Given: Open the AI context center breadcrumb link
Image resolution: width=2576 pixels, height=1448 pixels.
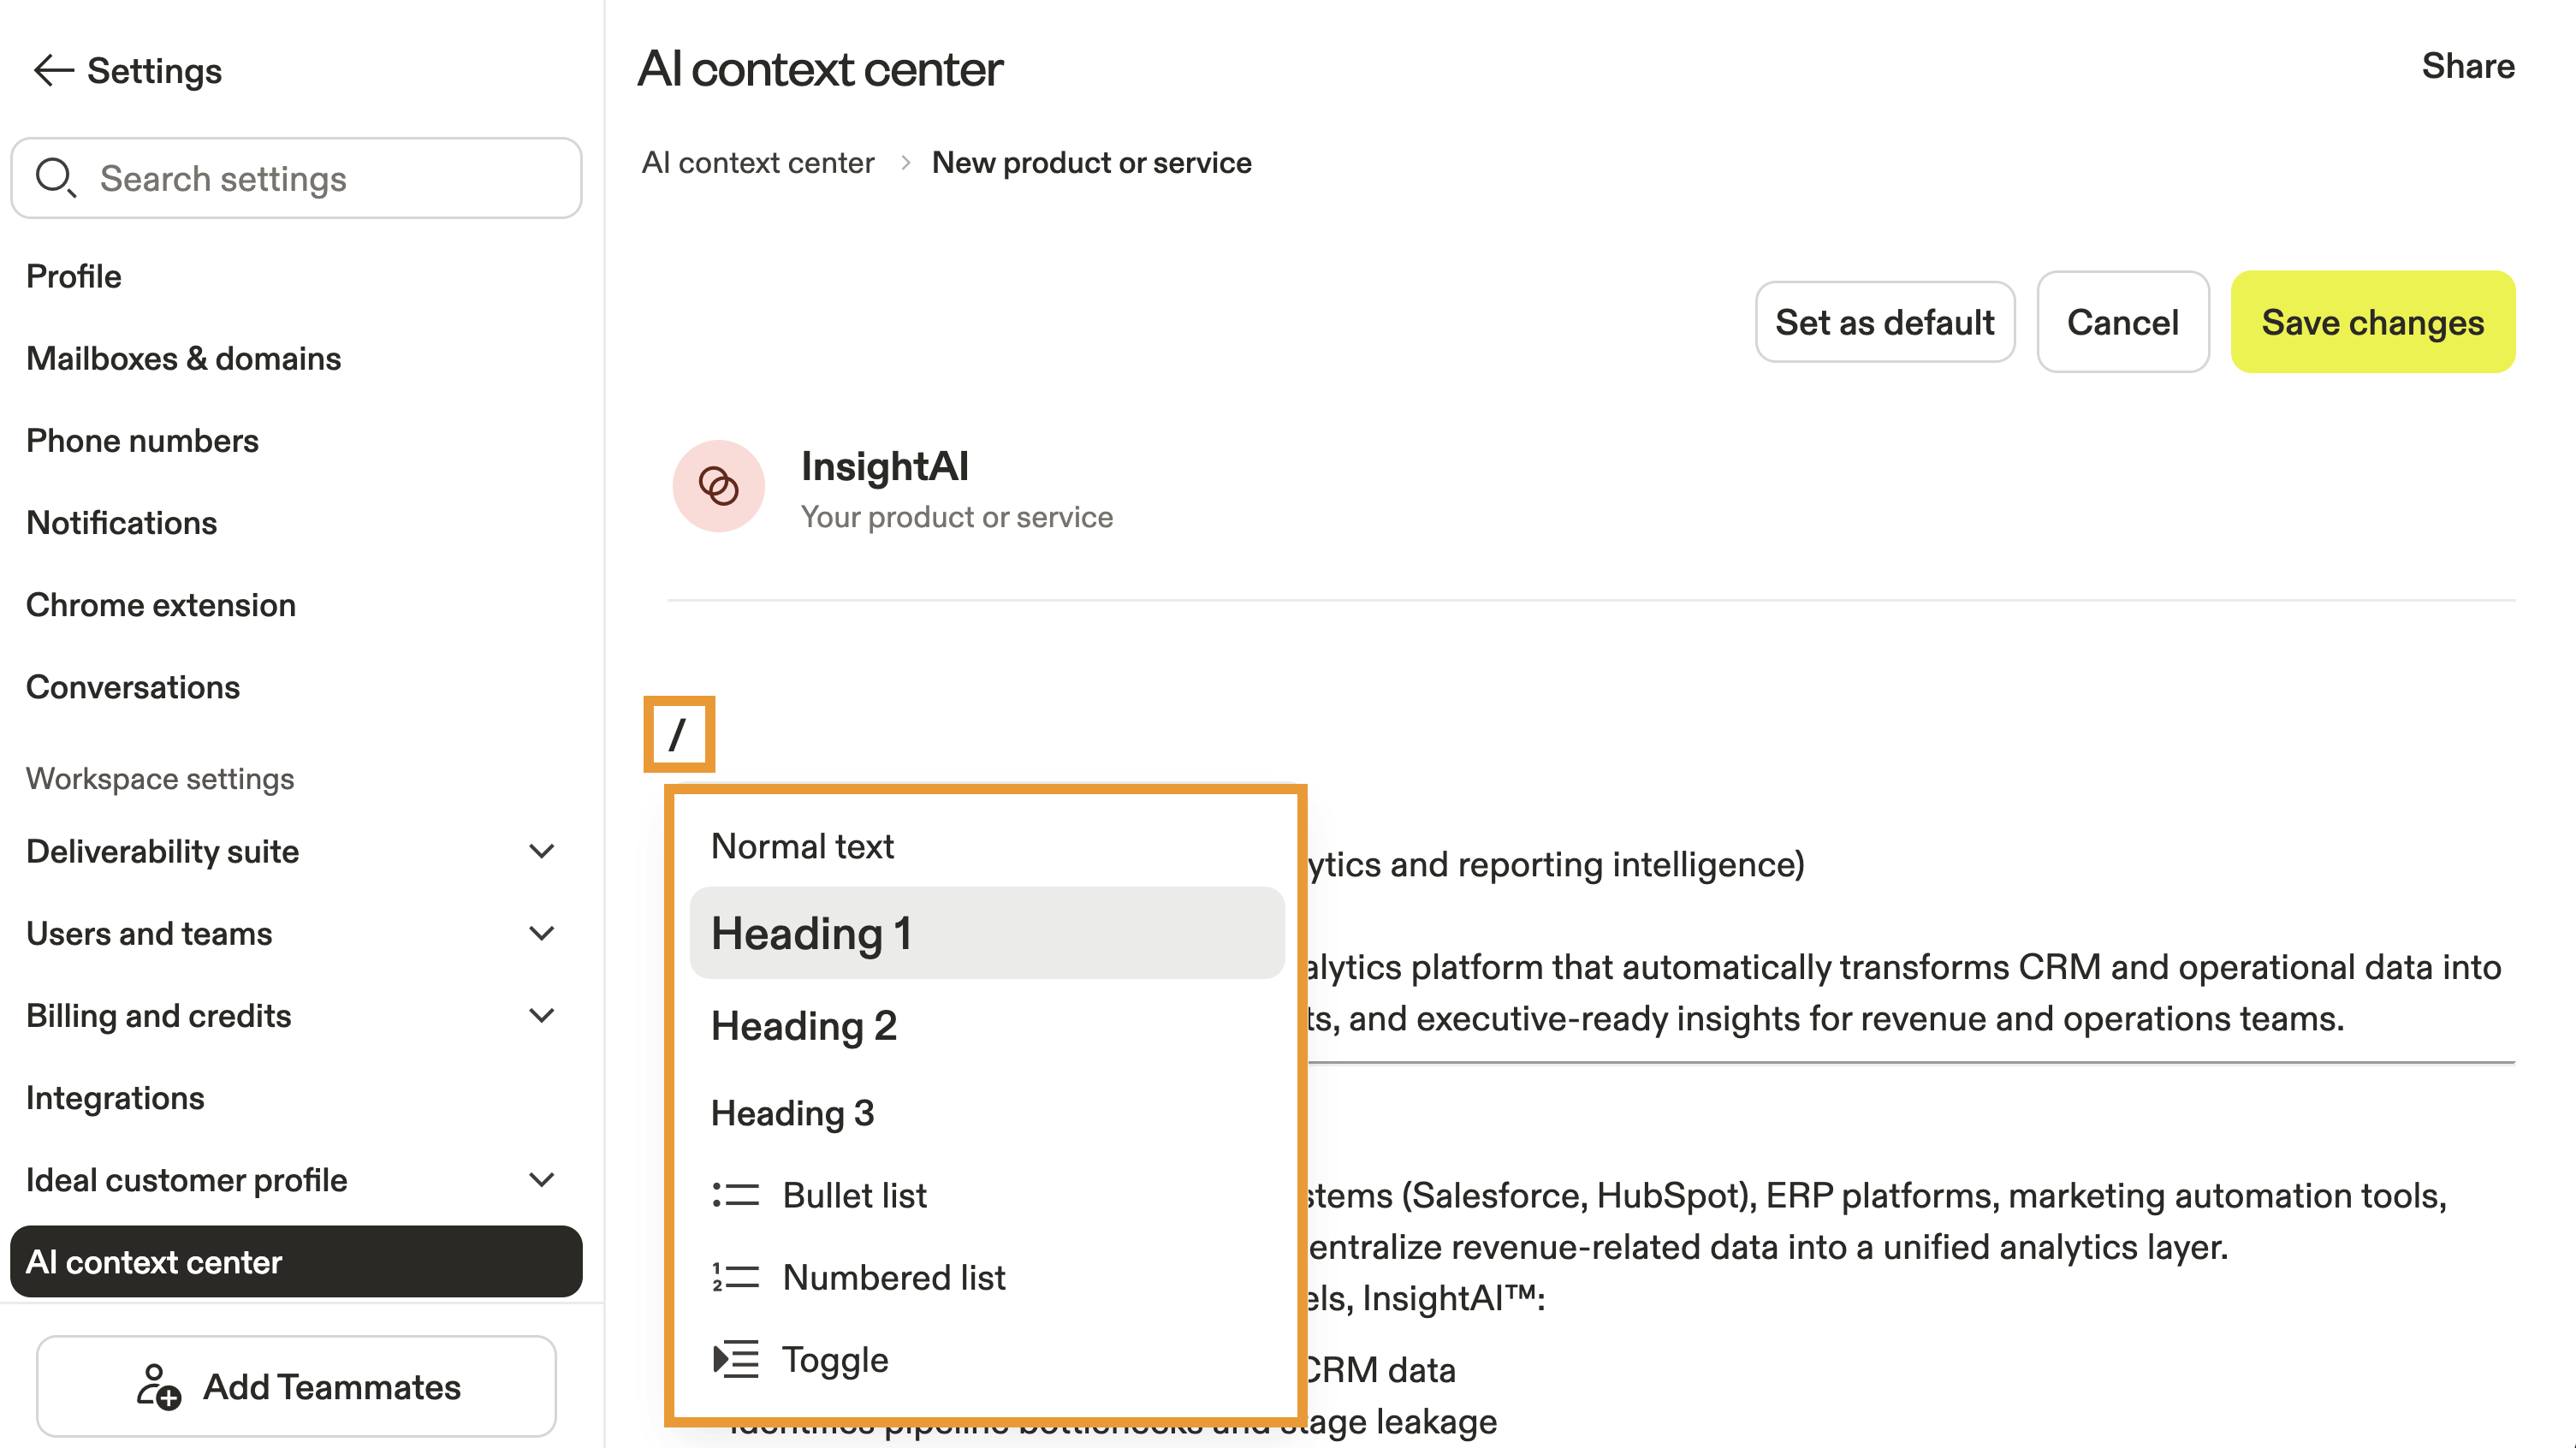Looking at the screenshot, I should click(x=758, y=163).
